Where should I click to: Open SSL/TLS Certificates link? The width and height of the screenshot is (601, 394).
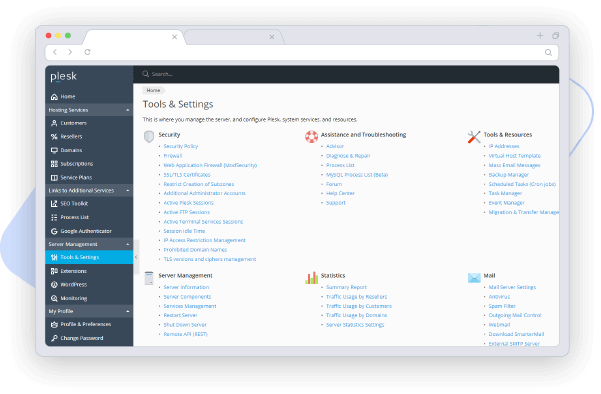[187, 175]
